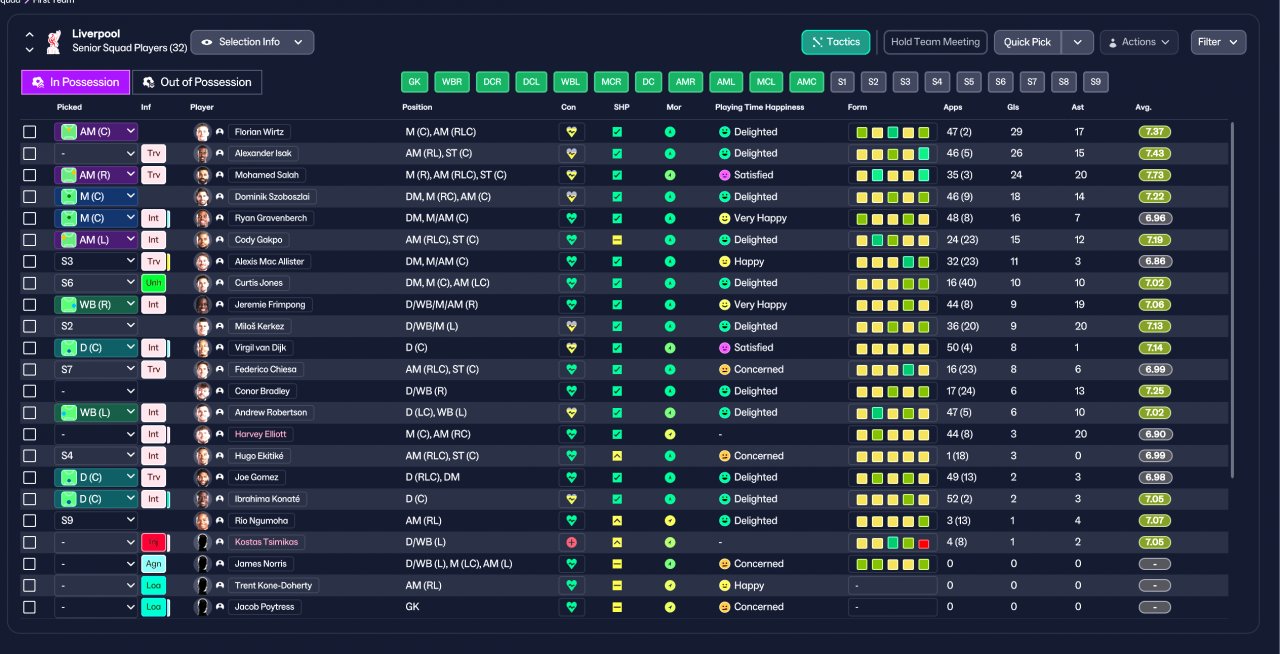Click Virgil van Dijk's player portrait
This screenshot has width=1280, height=654.
[x=203, y=348]
